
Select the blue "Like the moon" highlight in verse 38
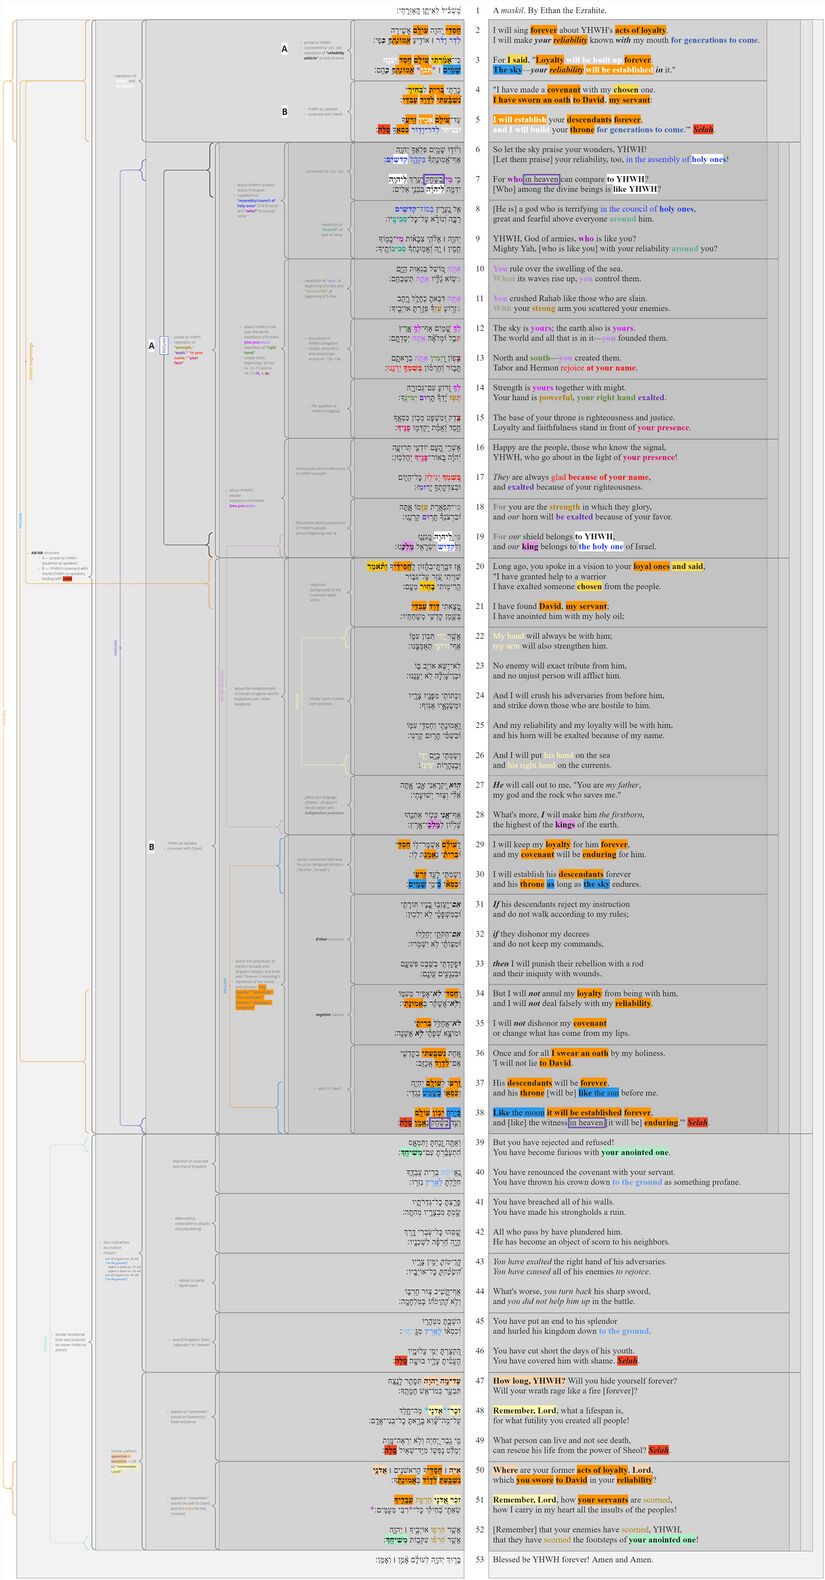pos(518,1112)
